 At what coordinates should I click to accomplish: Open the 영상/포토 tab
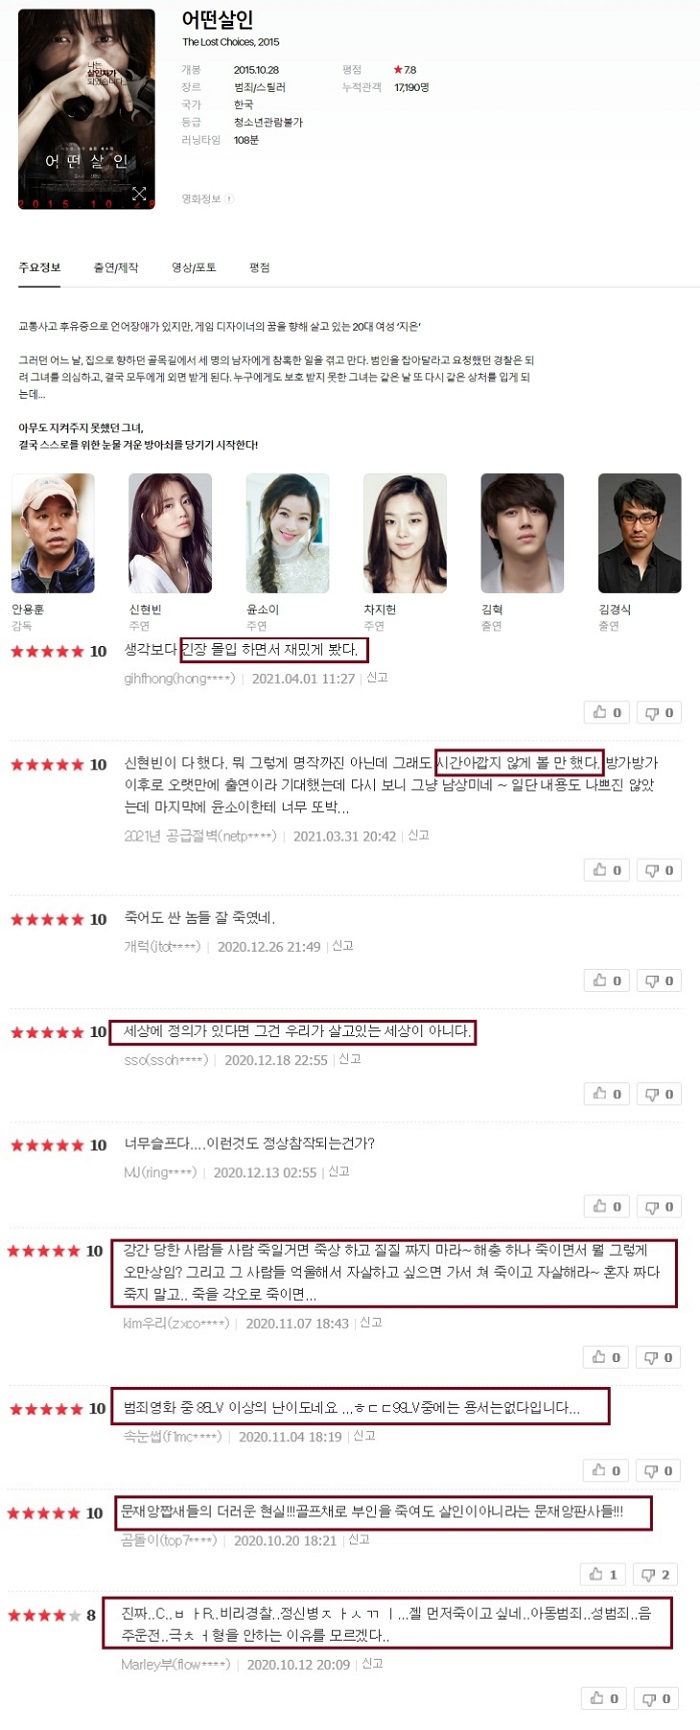click(194, 268)
